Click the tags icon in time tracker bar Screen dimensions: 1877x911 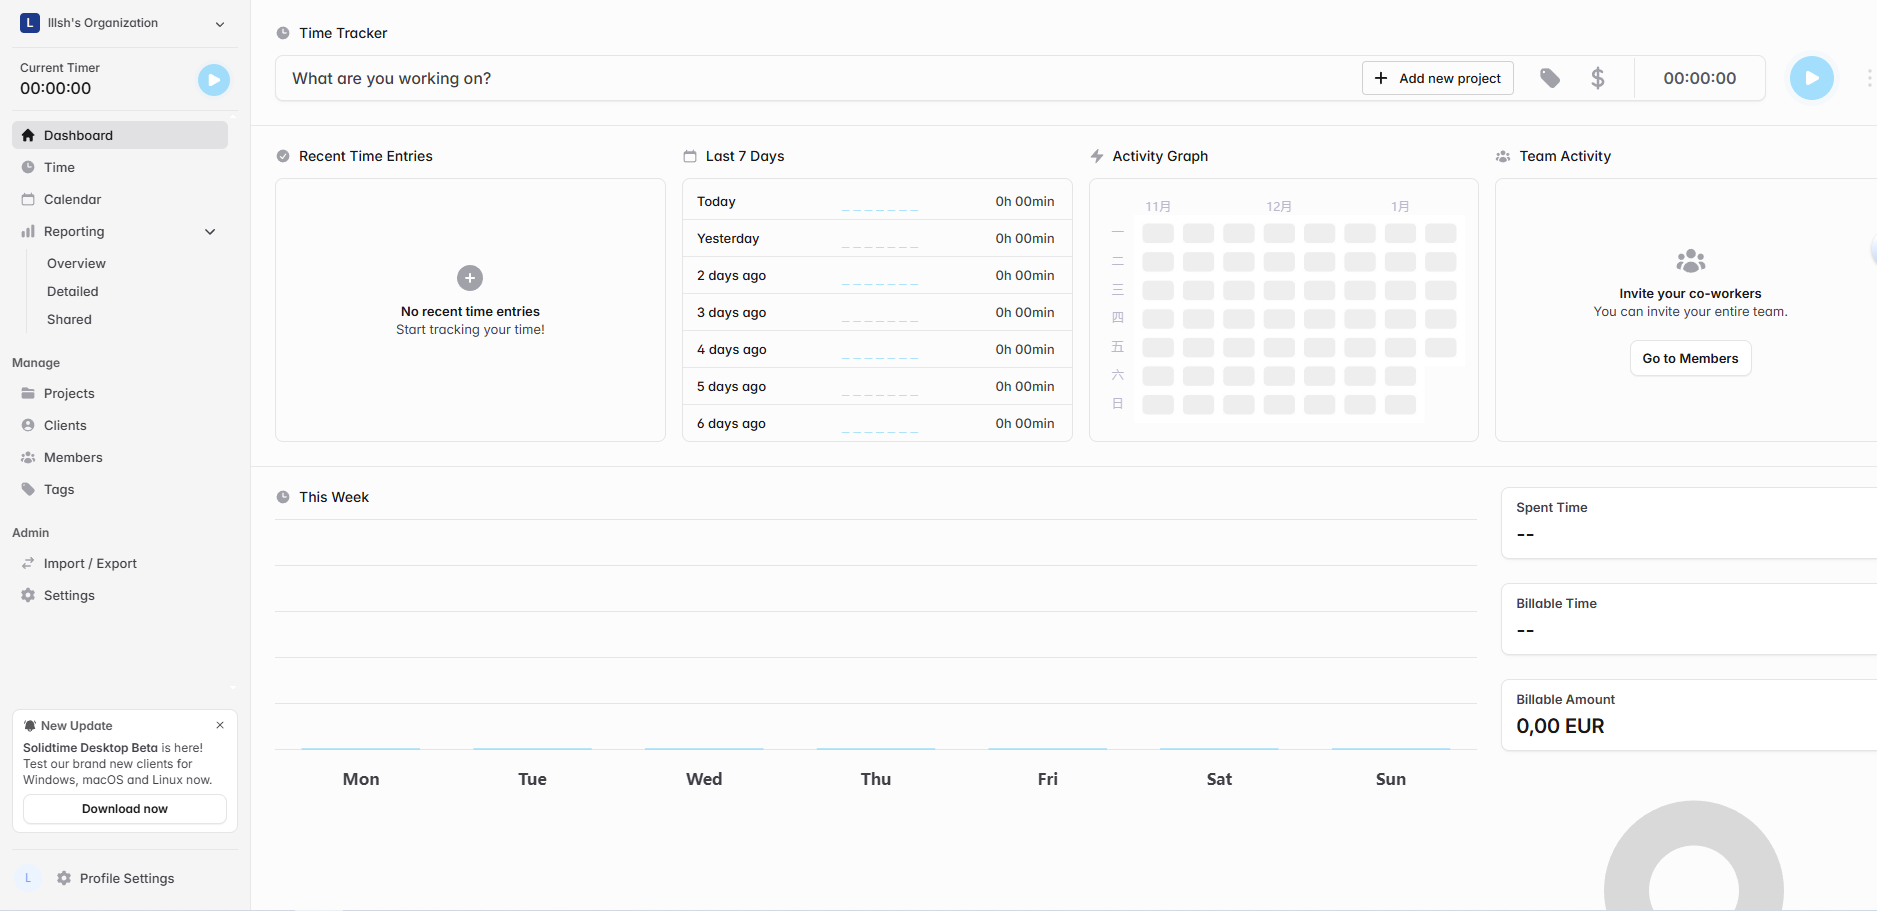tap(1550, 78)
